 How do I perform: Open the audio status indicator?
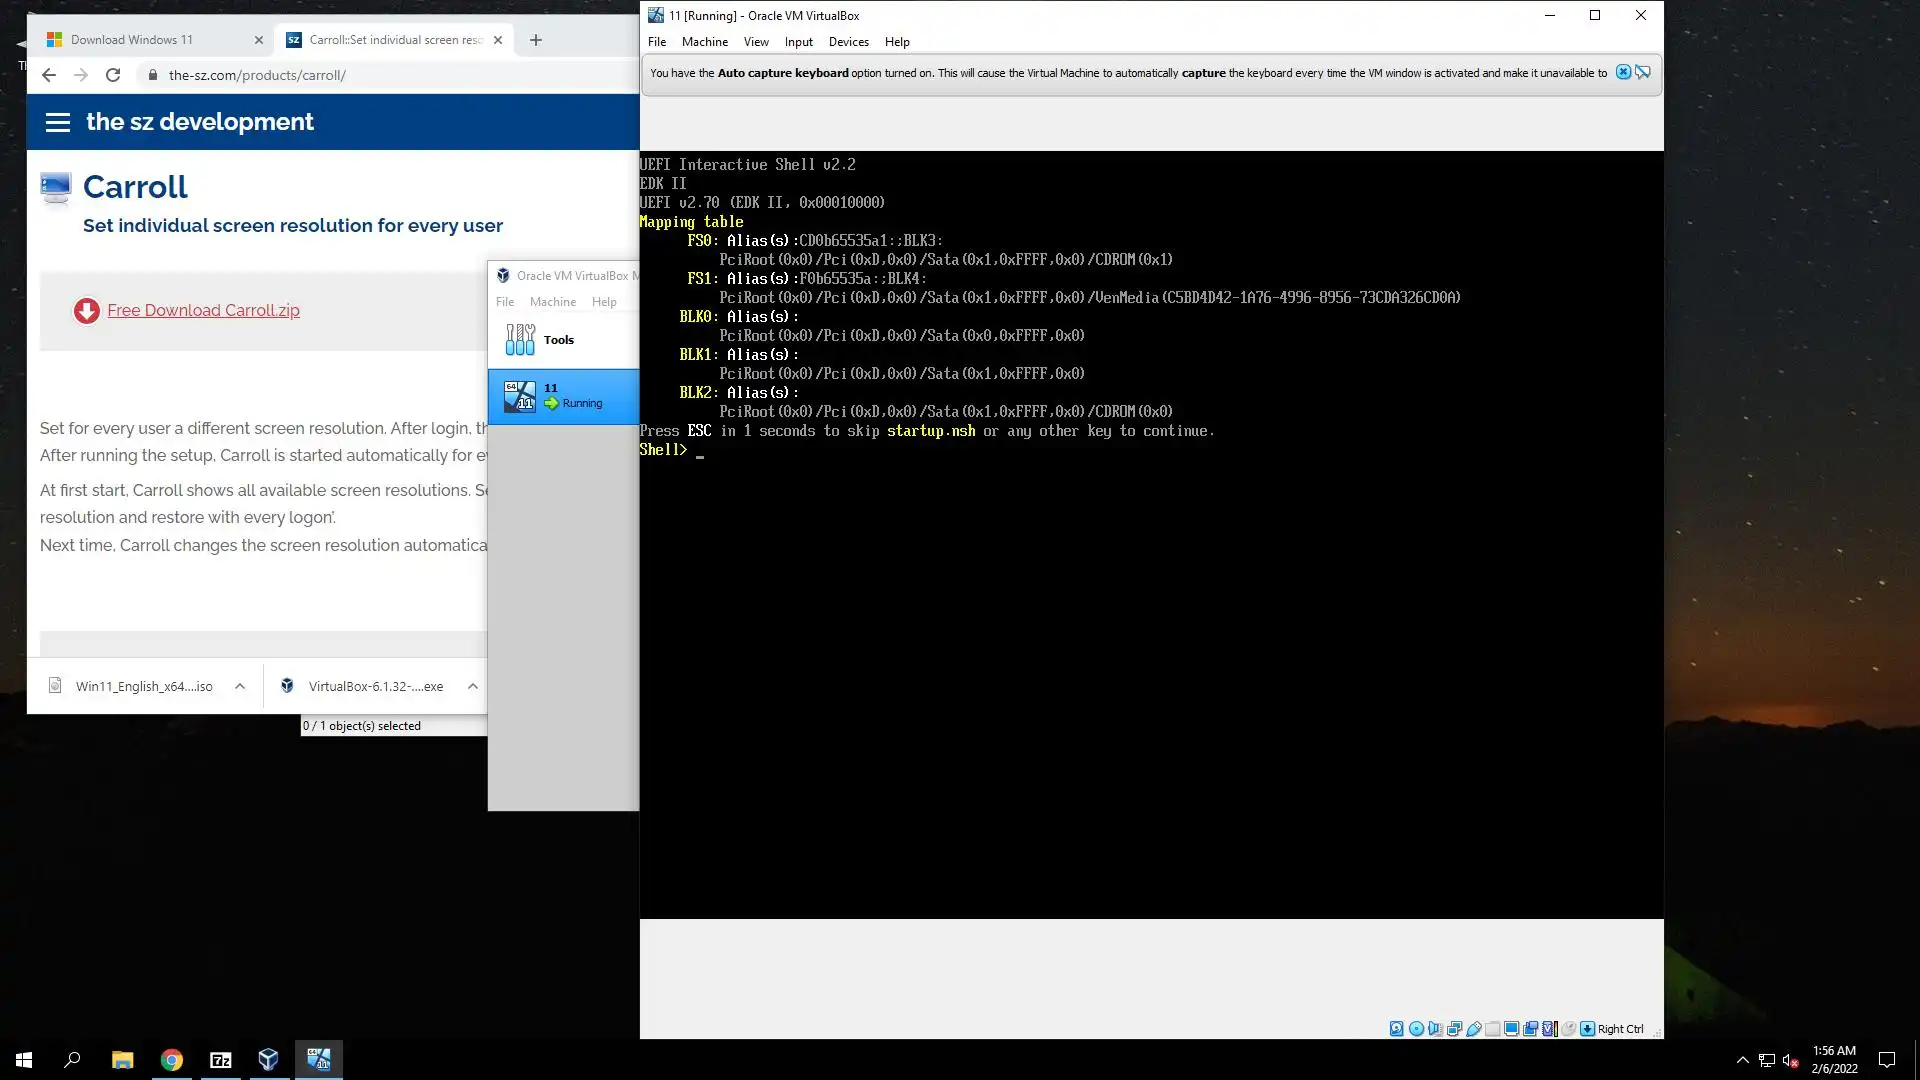coord(1435,1028)
